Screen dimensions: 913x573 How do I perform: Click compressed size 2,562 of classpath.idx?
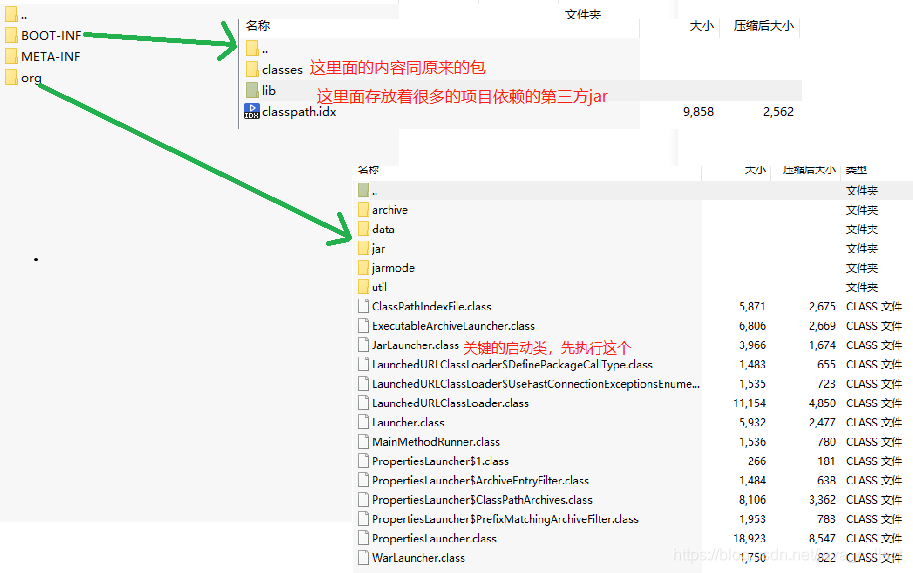[778, 112]
